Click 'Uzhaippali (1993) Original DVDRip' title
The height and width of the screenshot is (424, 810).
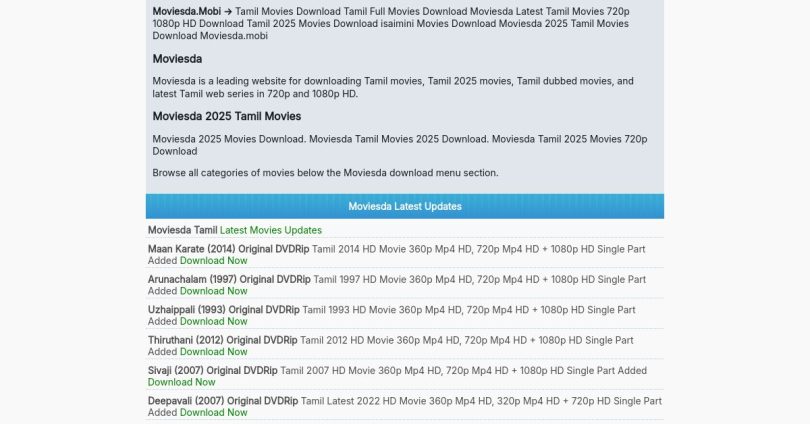(224, 310)
